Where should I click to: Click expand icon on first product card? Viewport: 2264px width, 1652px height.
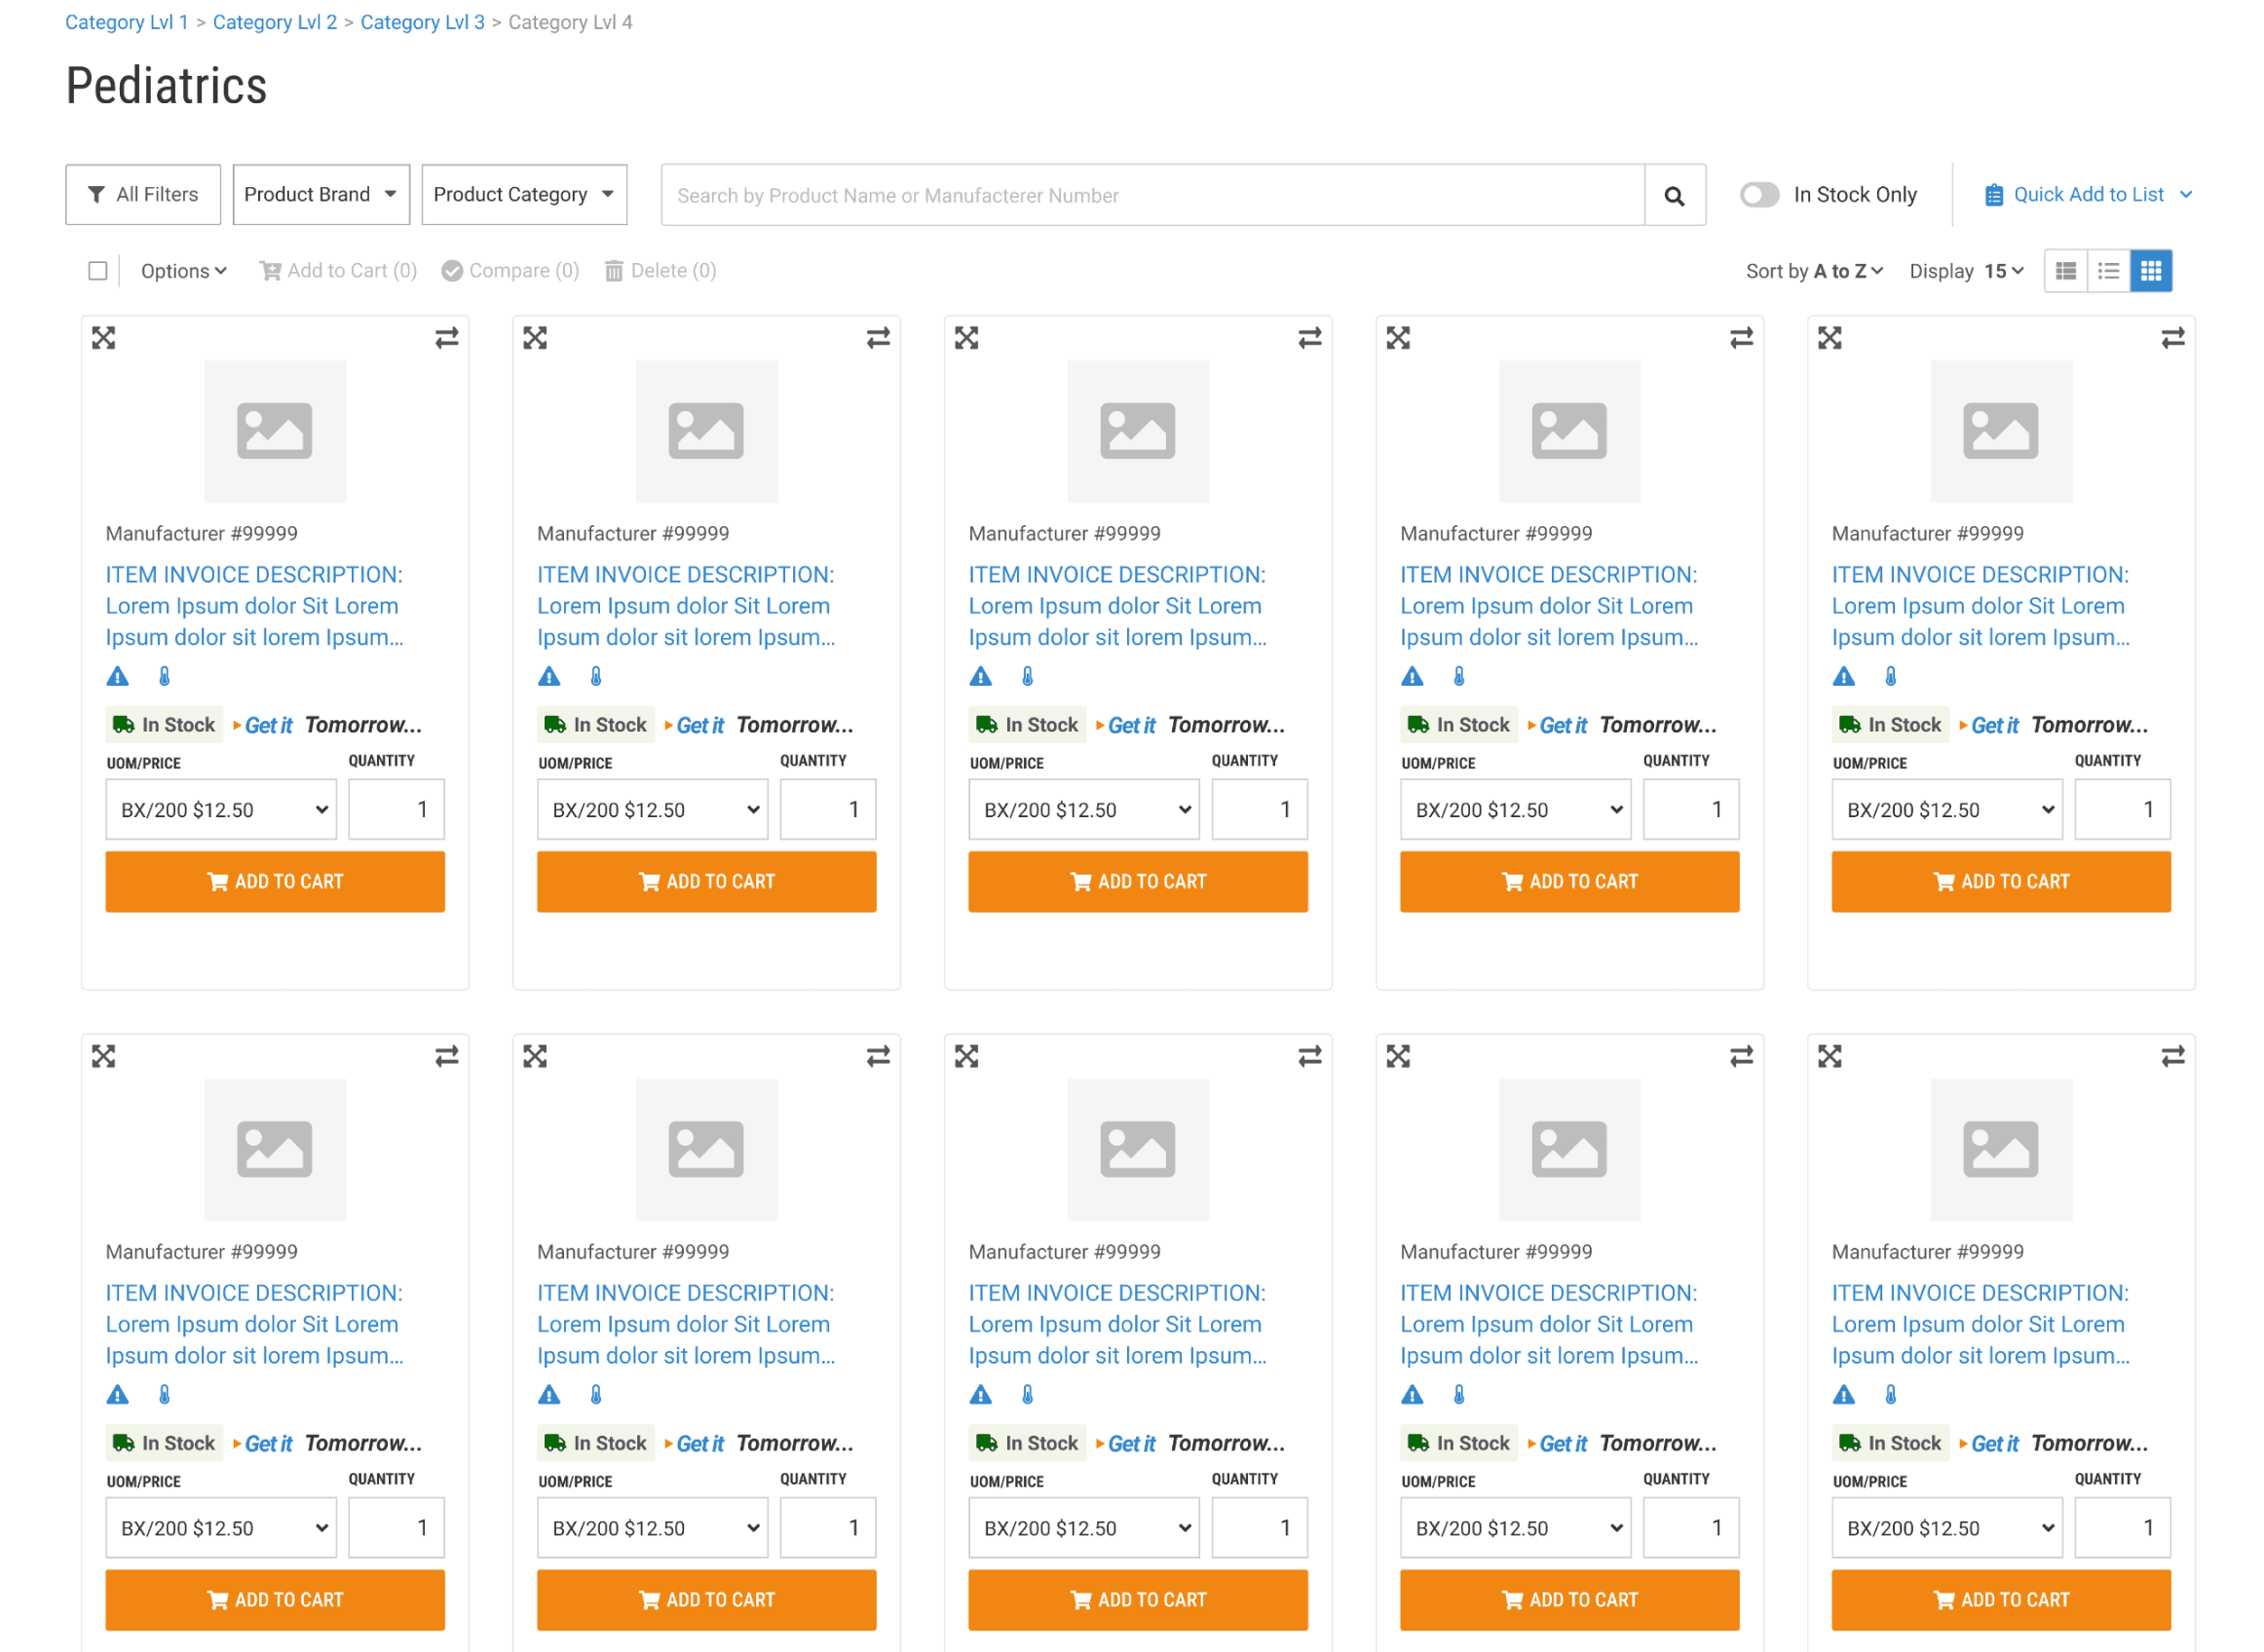(104, 338)
